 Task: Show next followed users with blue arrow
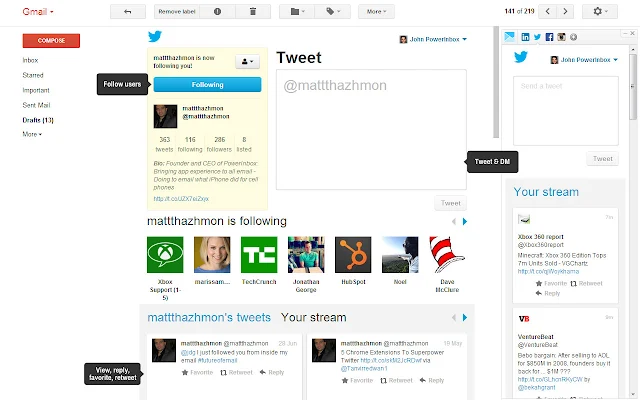[x=464, y=222]
